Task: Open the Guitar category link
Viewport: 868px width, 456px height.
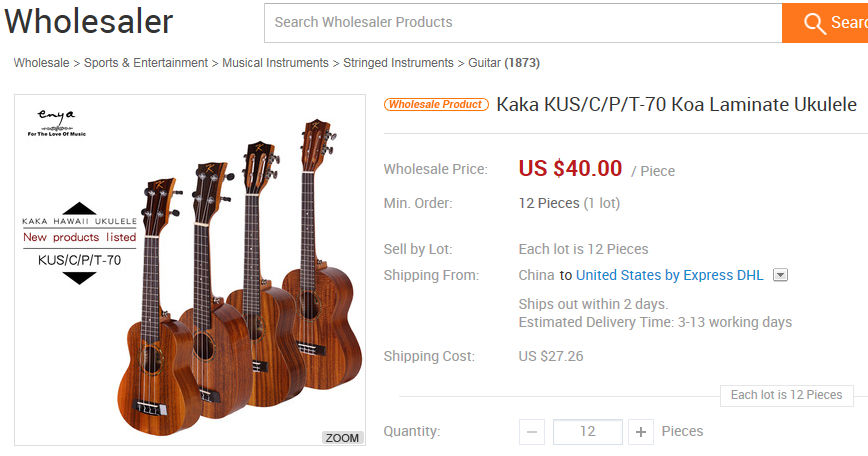Action: [x=485, y=63]
